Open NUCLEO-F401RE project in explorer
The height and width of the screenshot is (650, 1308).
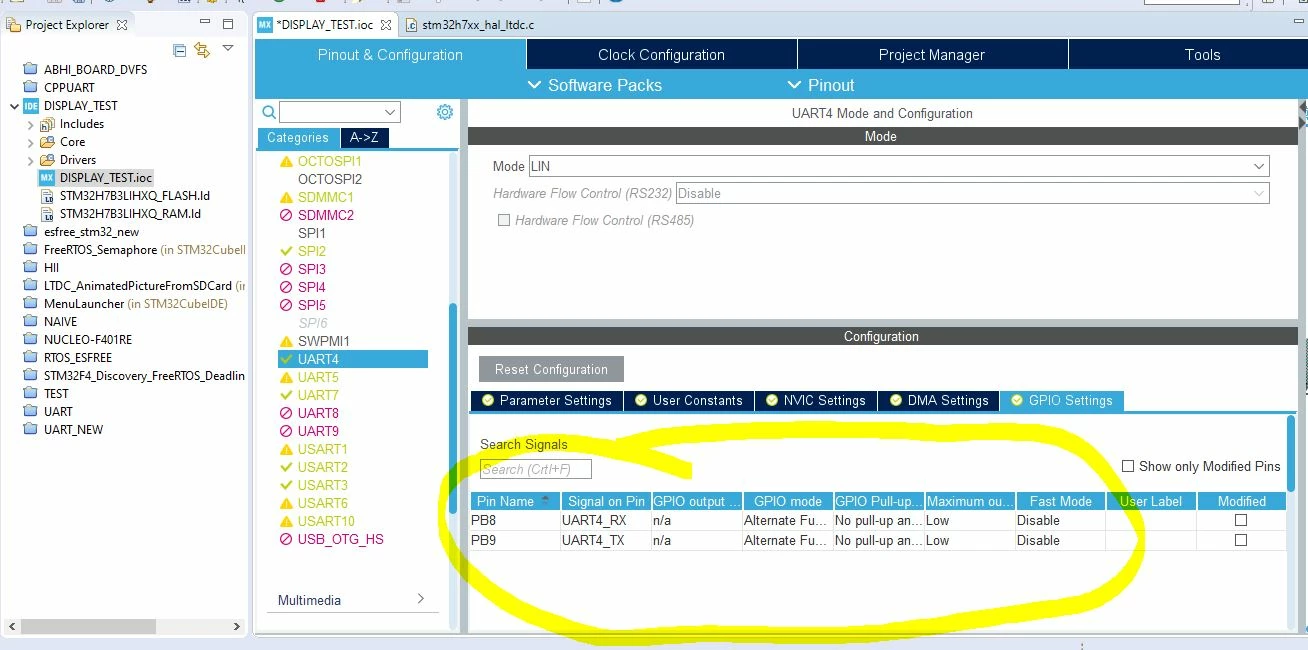pos(88,339)
